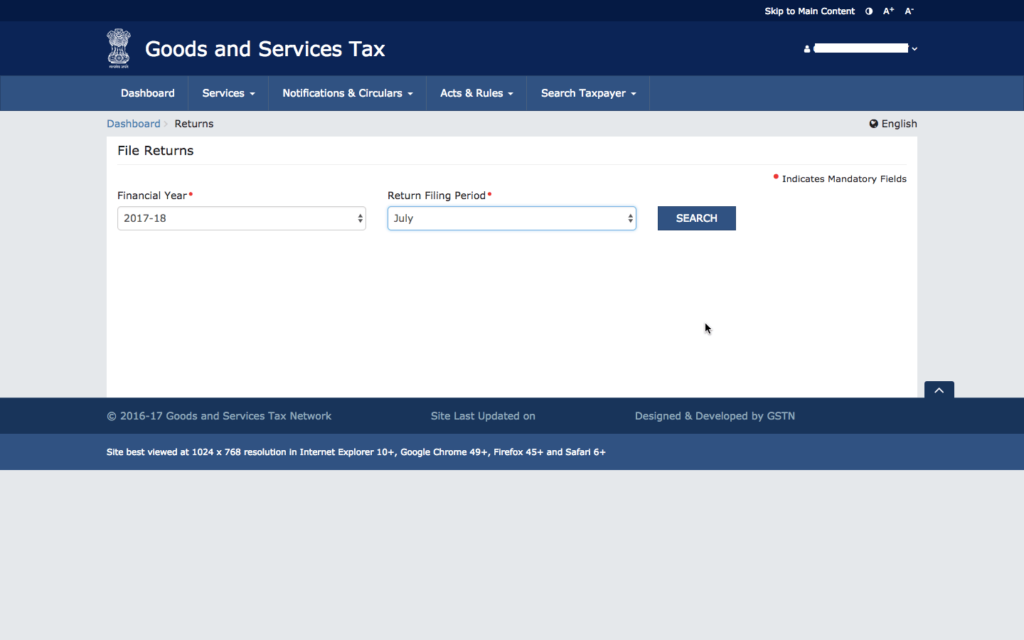Open the Search Taxpayer menu
This screenshot has height=640, width=1024.
[587, 92]
